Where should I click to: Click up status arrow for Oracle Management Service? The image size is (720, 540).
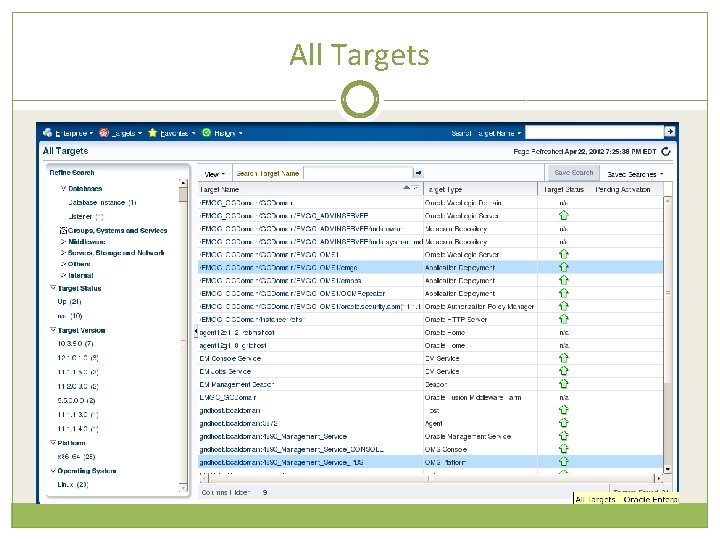(563, 435)
